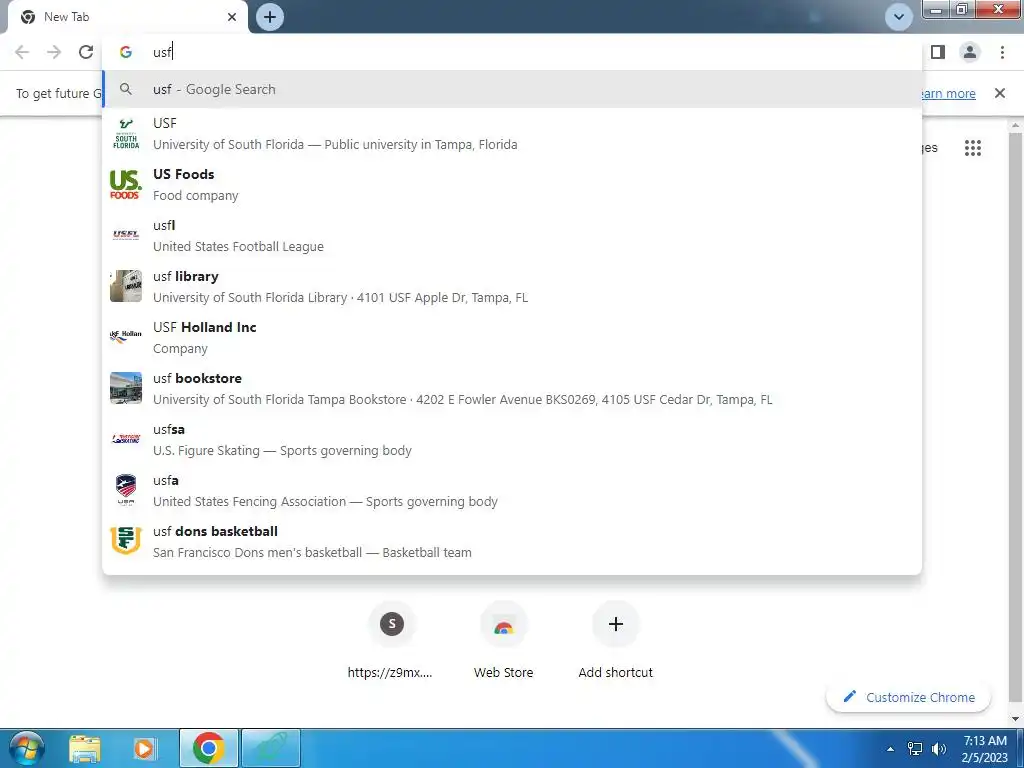Viewport: 1024px width, 768px height.
Task: Click the USFL logo icon
Action: pyautogui.click(x=125, y=235)
